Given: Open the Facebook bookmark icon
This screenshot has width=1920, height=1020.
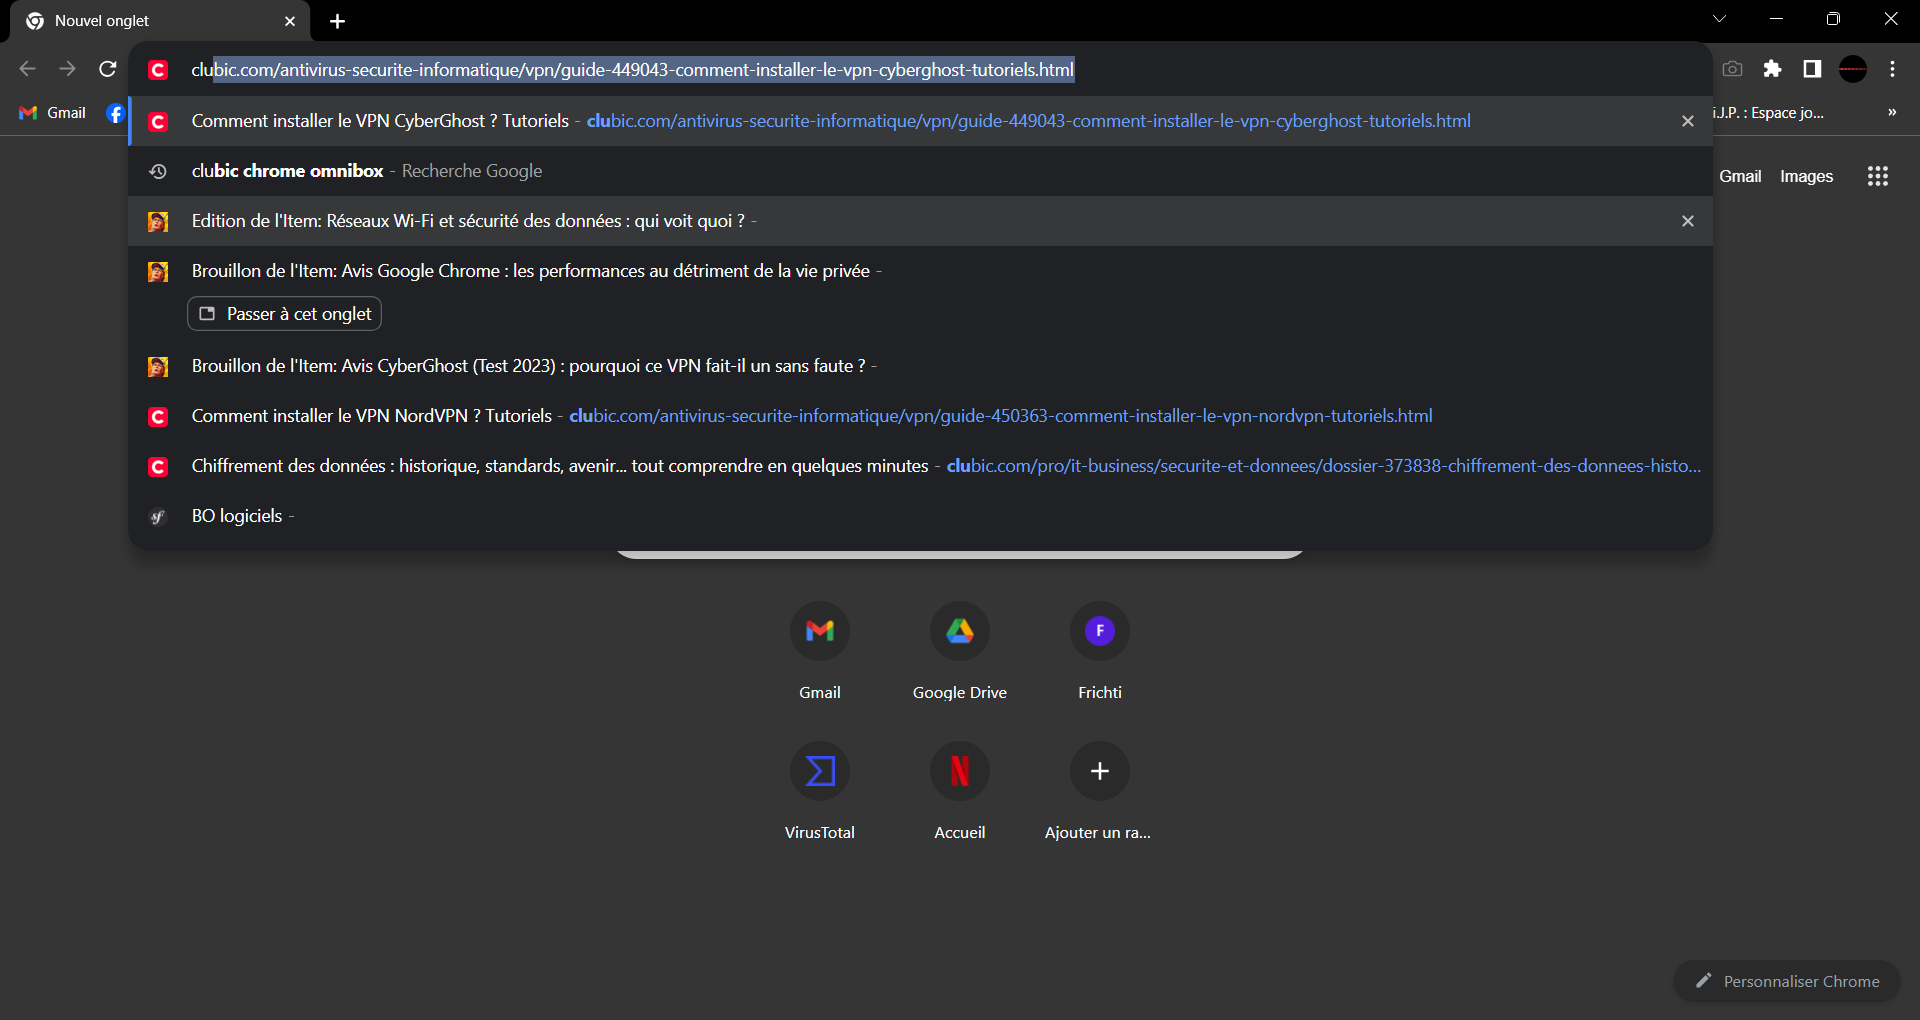Looking at the screenshot, I should coord(116,113).
